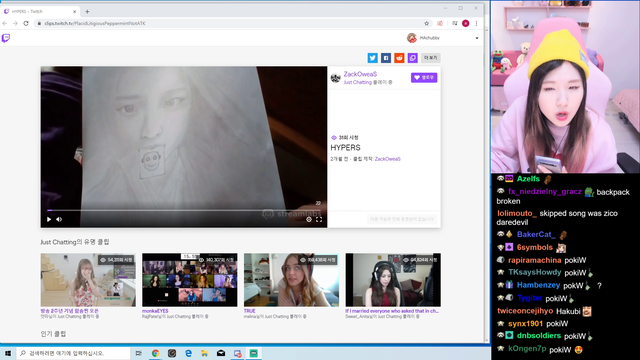Open clip creator ZackOweaS link
Image resolution: width=640 pixels, height=360 pixels.
pyautogui.click(x=388, y=159)
